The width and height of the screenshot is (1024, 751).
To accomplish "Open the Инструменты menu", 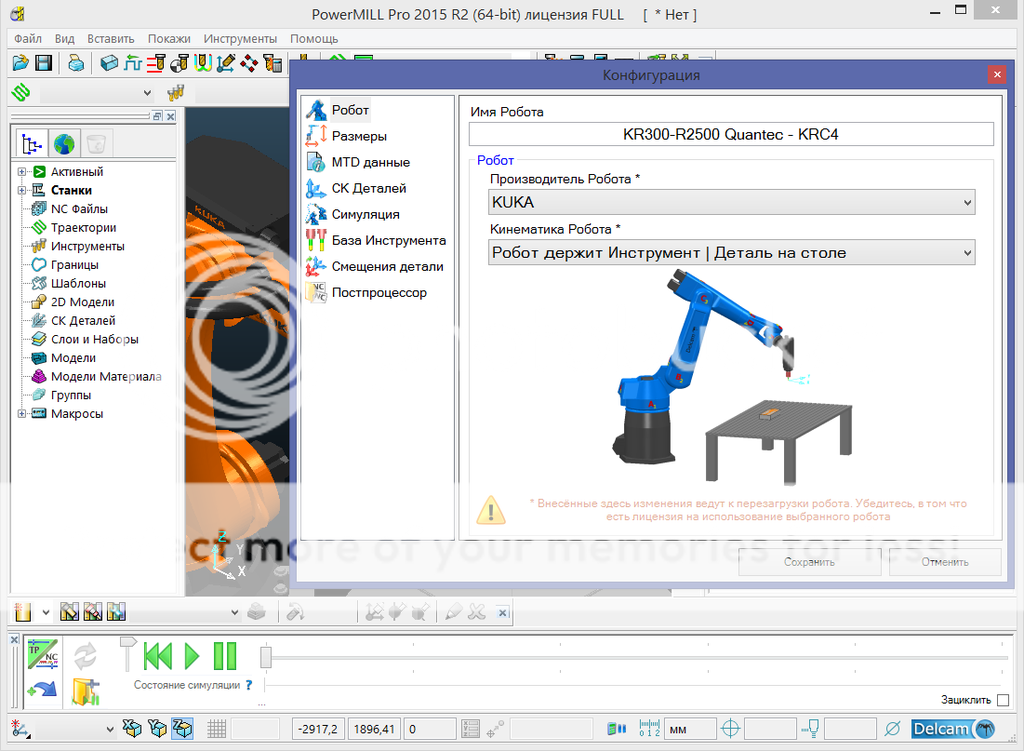I will (x=240, y=38).
